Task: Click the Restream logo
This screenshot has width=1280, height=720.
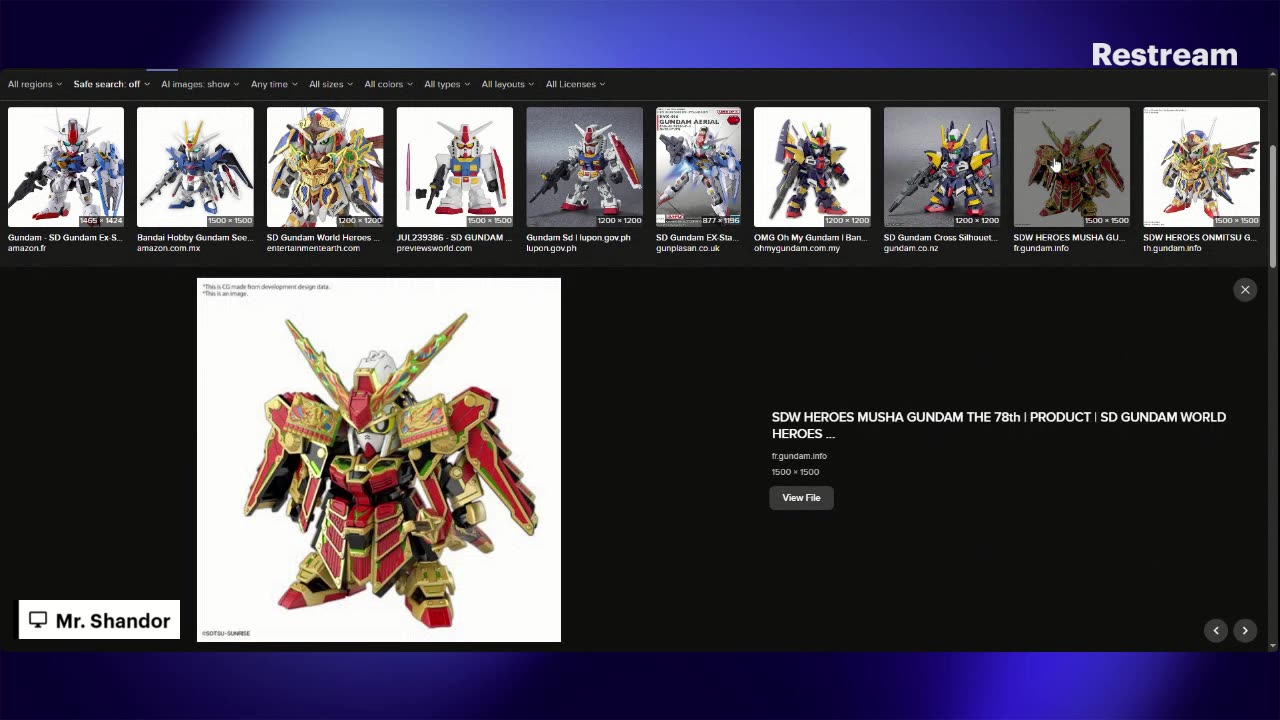Action: pyautogui.click(x=1164, y=54)
